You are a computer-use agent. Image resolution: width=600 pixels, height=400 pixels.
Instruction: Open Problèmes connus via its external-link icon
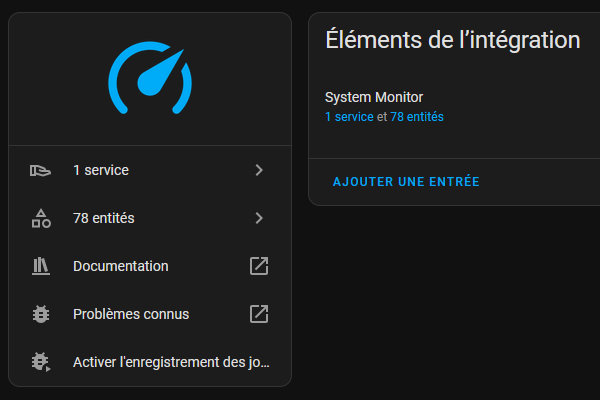tap(259, 314)
